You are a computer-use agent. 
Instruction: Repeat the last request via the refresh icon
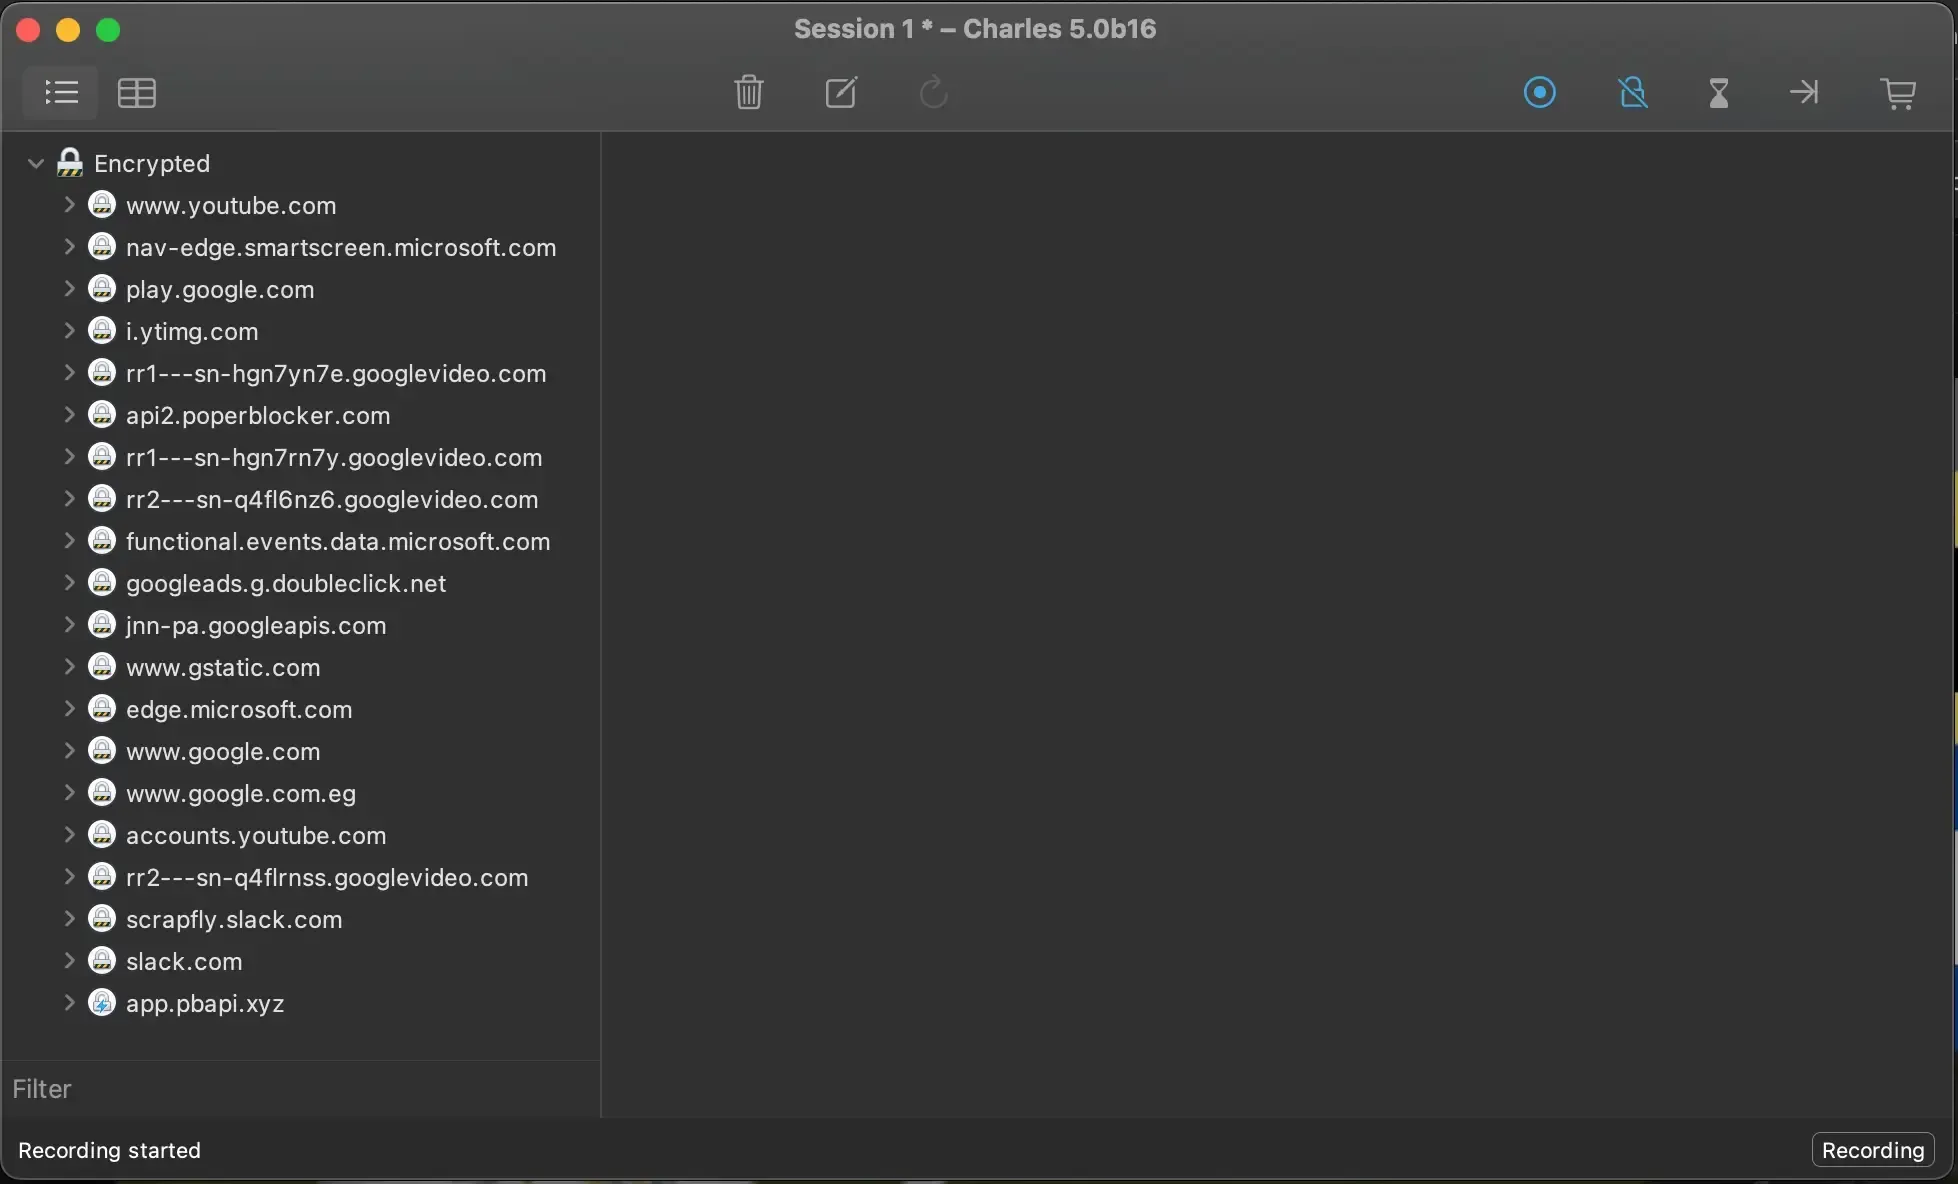point(932,93)
